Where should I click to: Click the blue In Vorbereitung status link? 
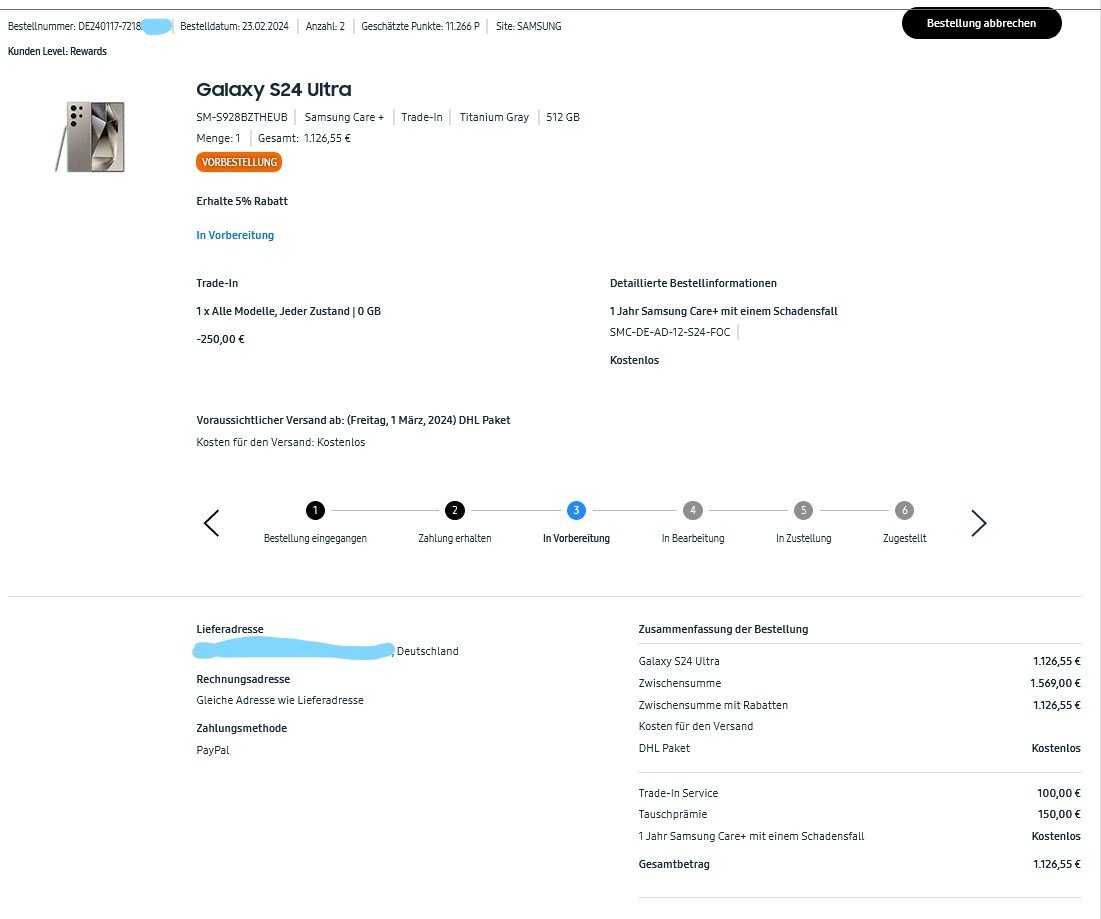click(x=235, y=235)
